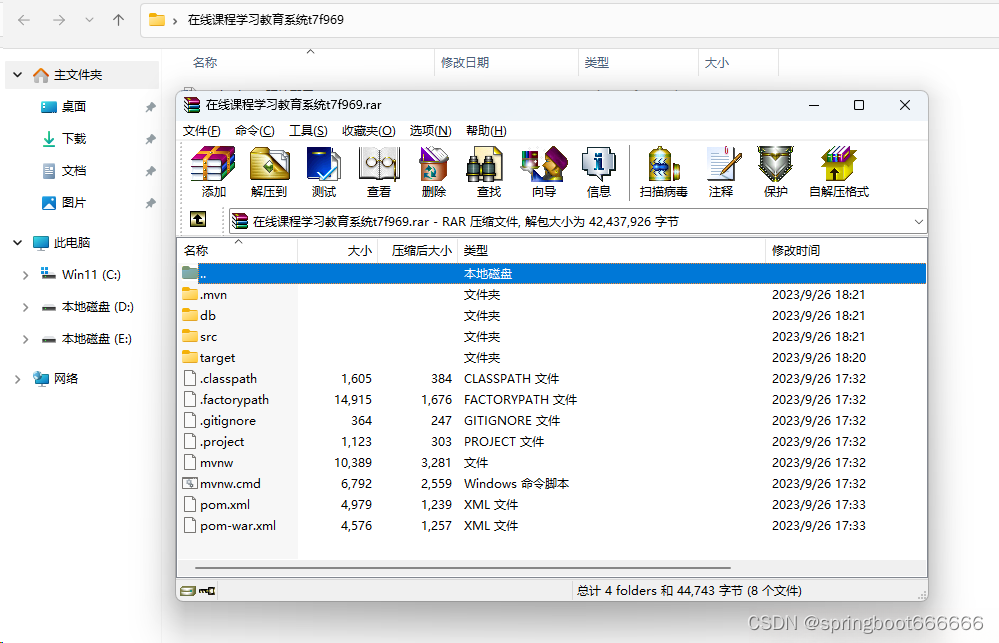Show archive Info (信息) icon
999x643 pixels.
599,172
